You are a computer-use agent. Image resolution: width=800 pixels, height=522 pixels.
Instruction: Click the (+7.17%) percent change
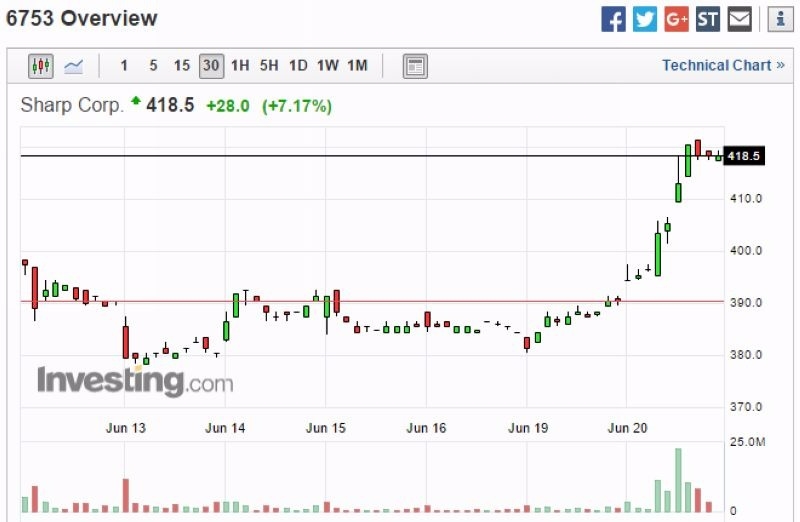pyautogui.click(x=297, y=106)
